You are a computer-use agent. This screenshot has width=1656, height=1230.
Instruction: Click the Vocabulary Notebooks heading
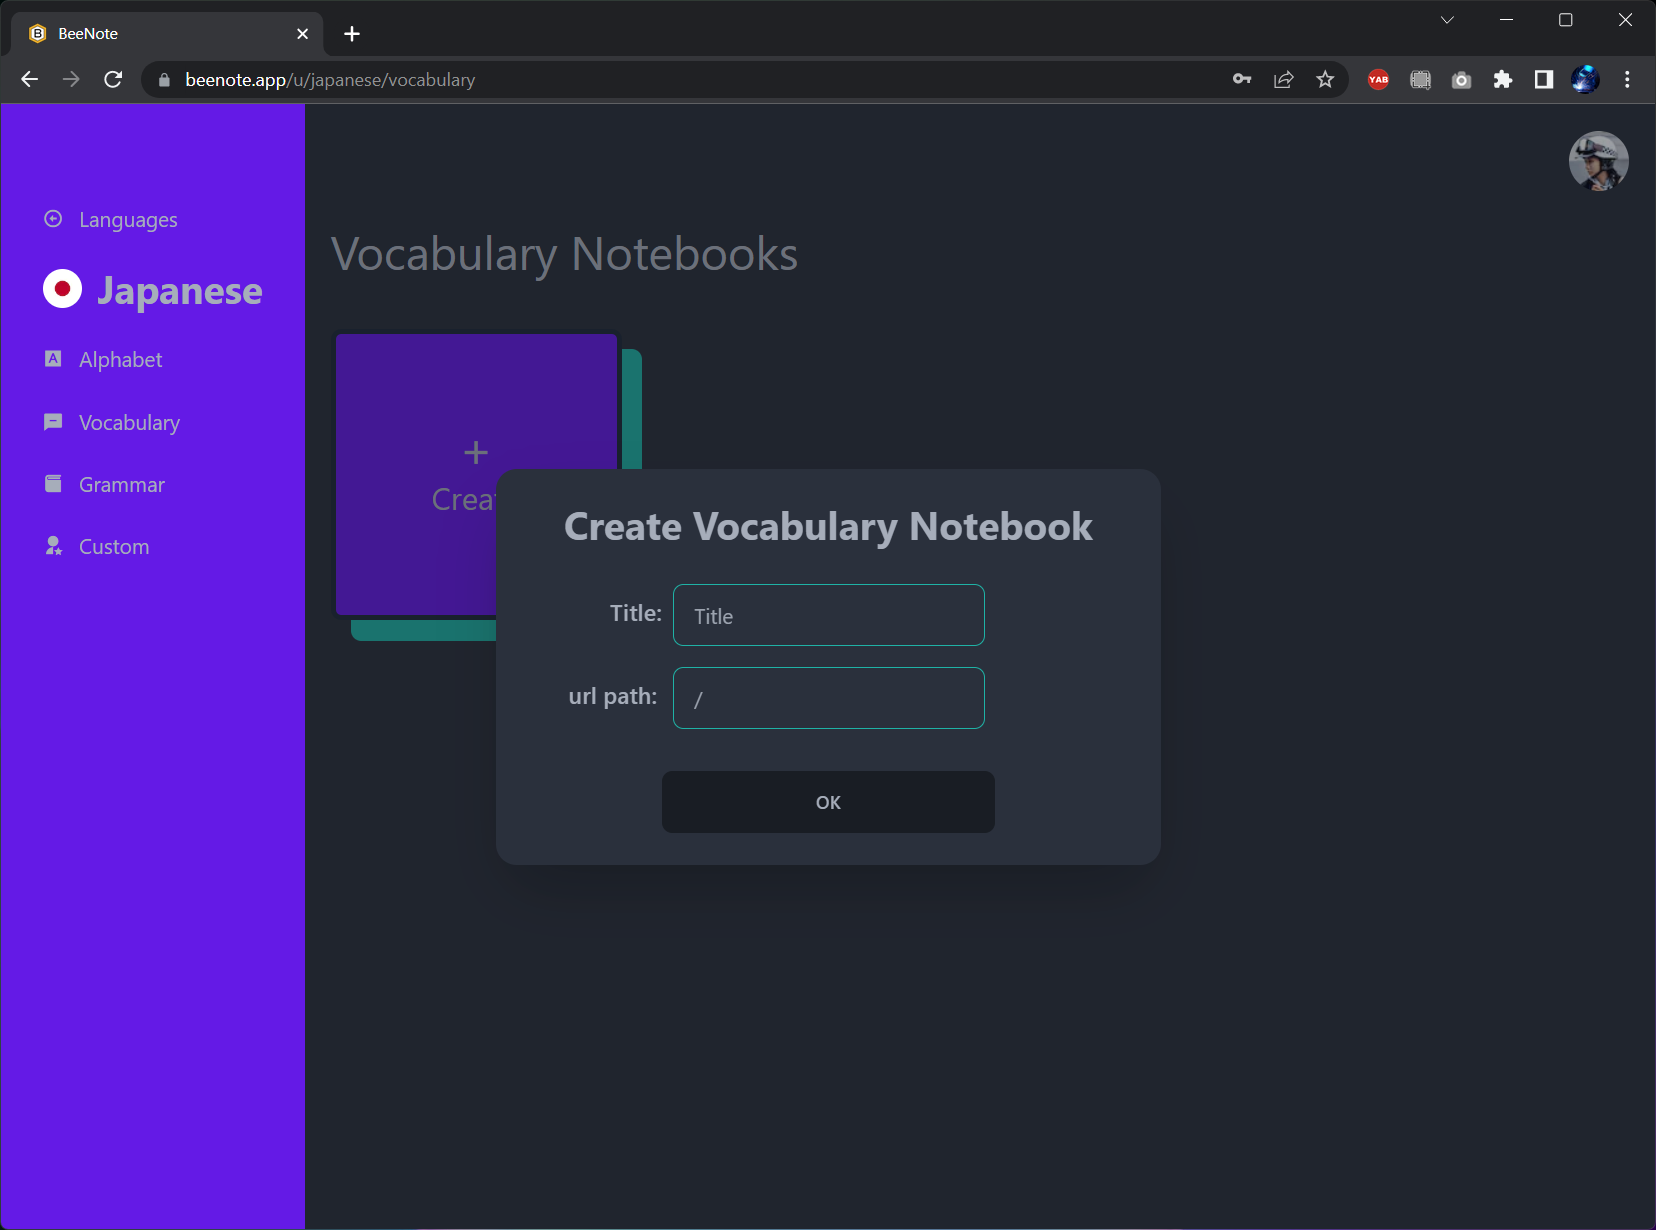pos(564,254)
